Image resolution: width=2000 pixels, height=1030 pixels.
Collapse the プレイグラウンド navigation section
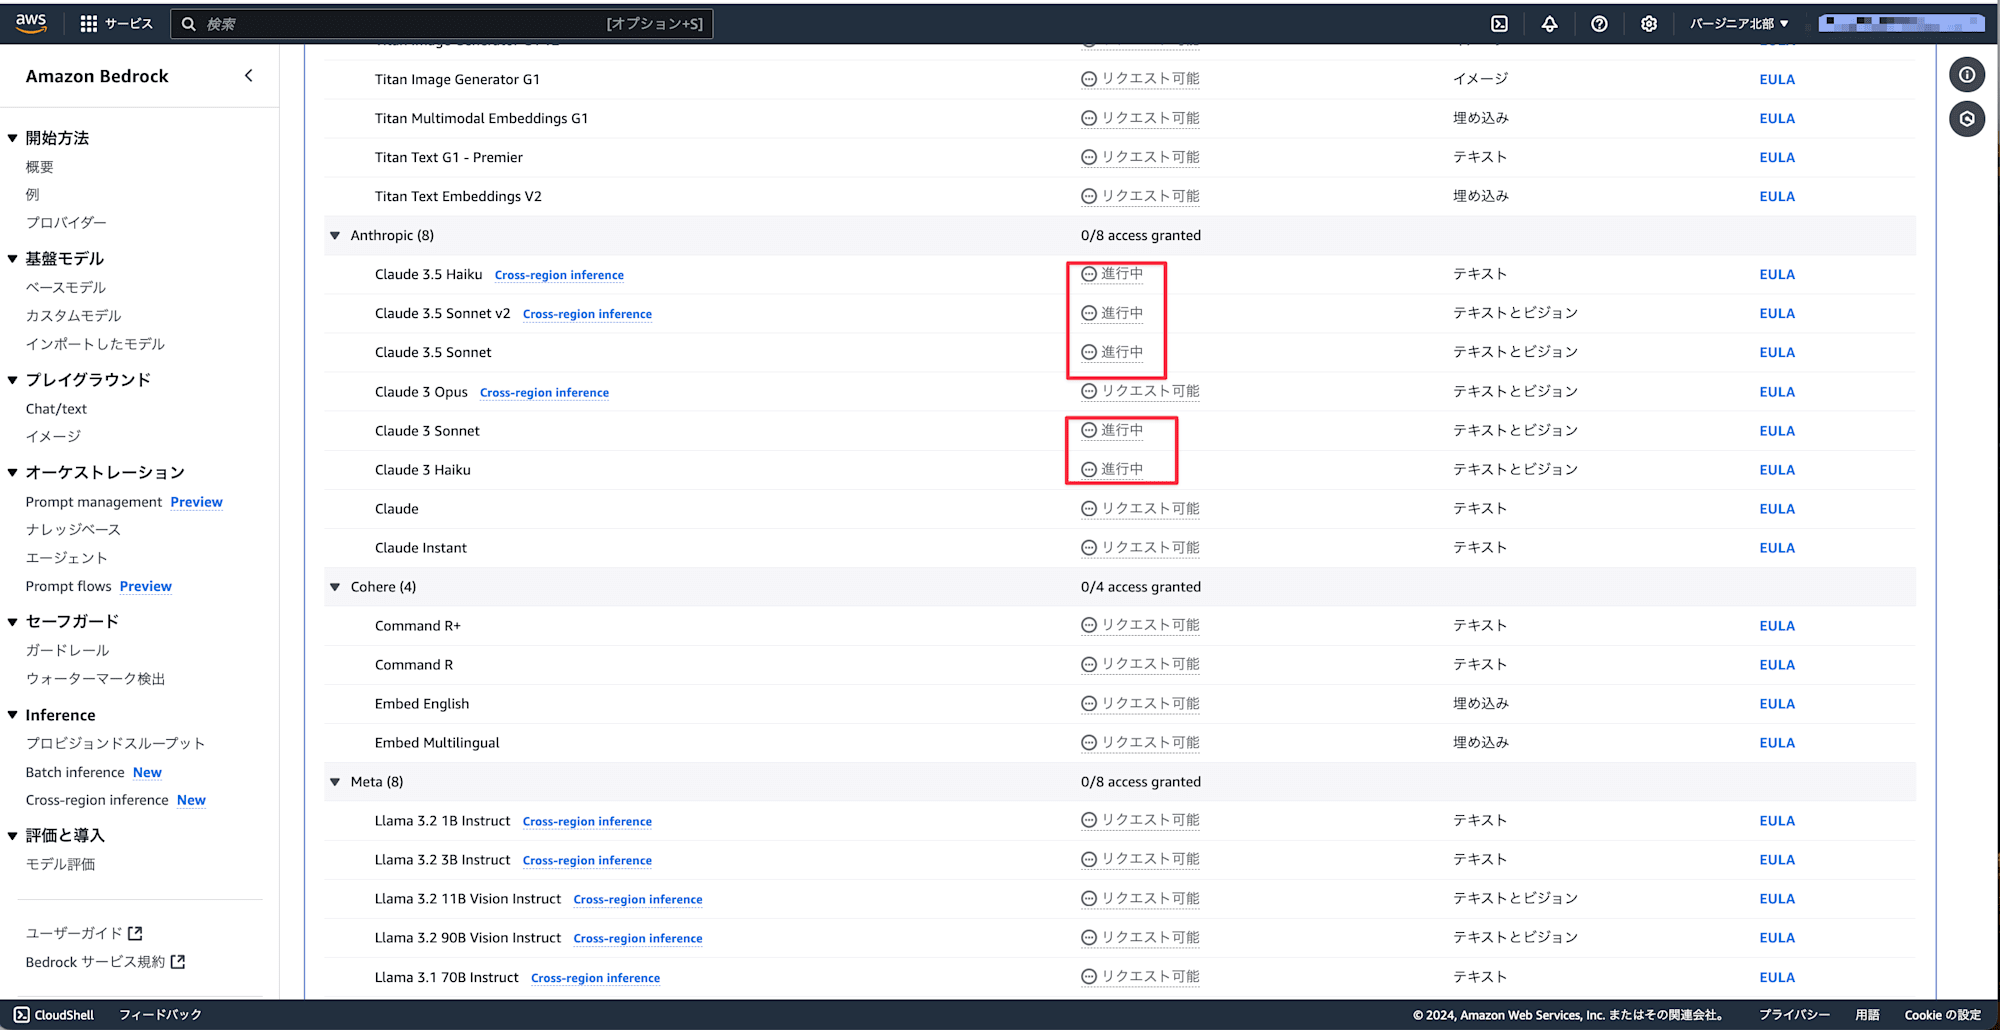pyautogui.click(x=13, y=380)
